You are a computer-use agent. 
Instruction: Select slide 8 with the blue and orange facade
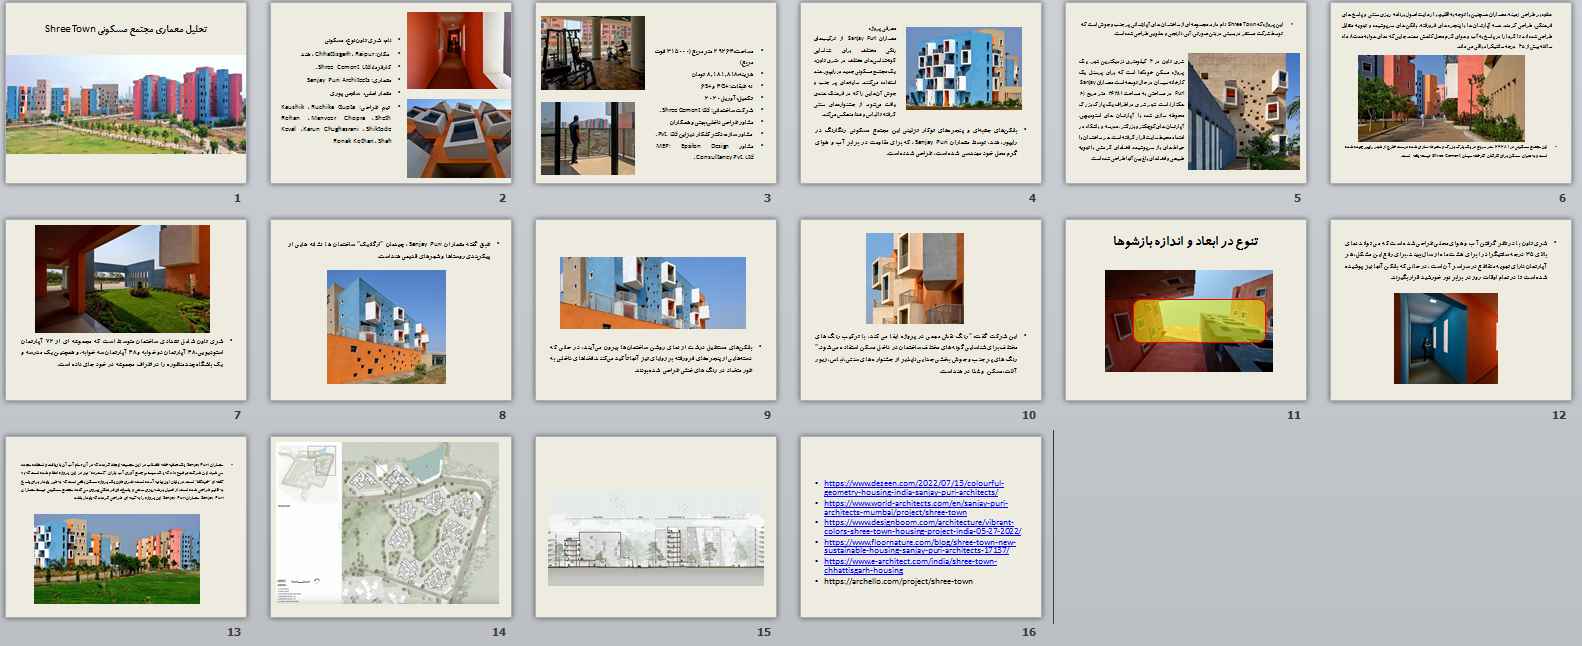pos(390,310)
